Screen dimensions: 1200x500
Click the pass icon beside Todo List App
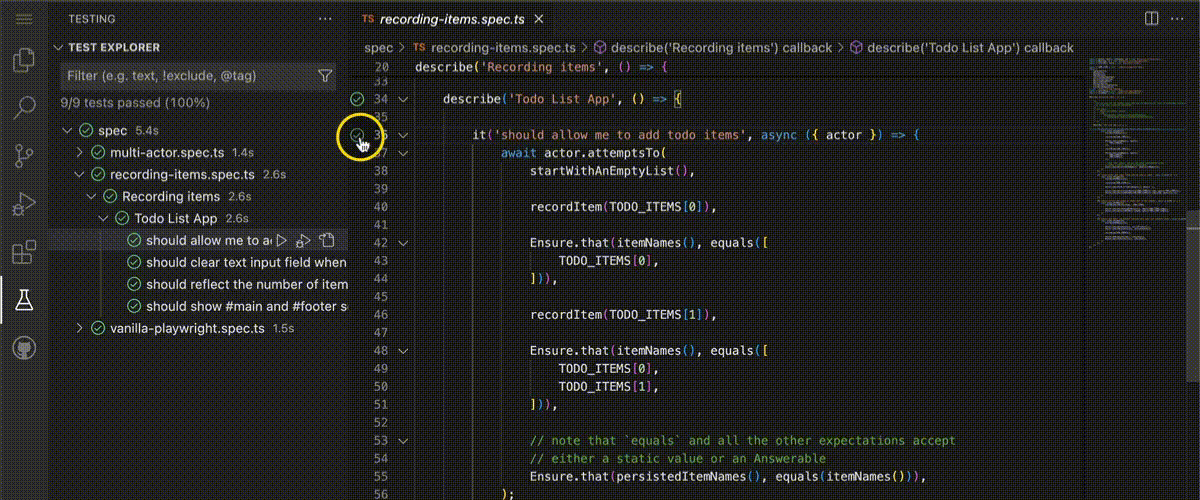[123, 218]
